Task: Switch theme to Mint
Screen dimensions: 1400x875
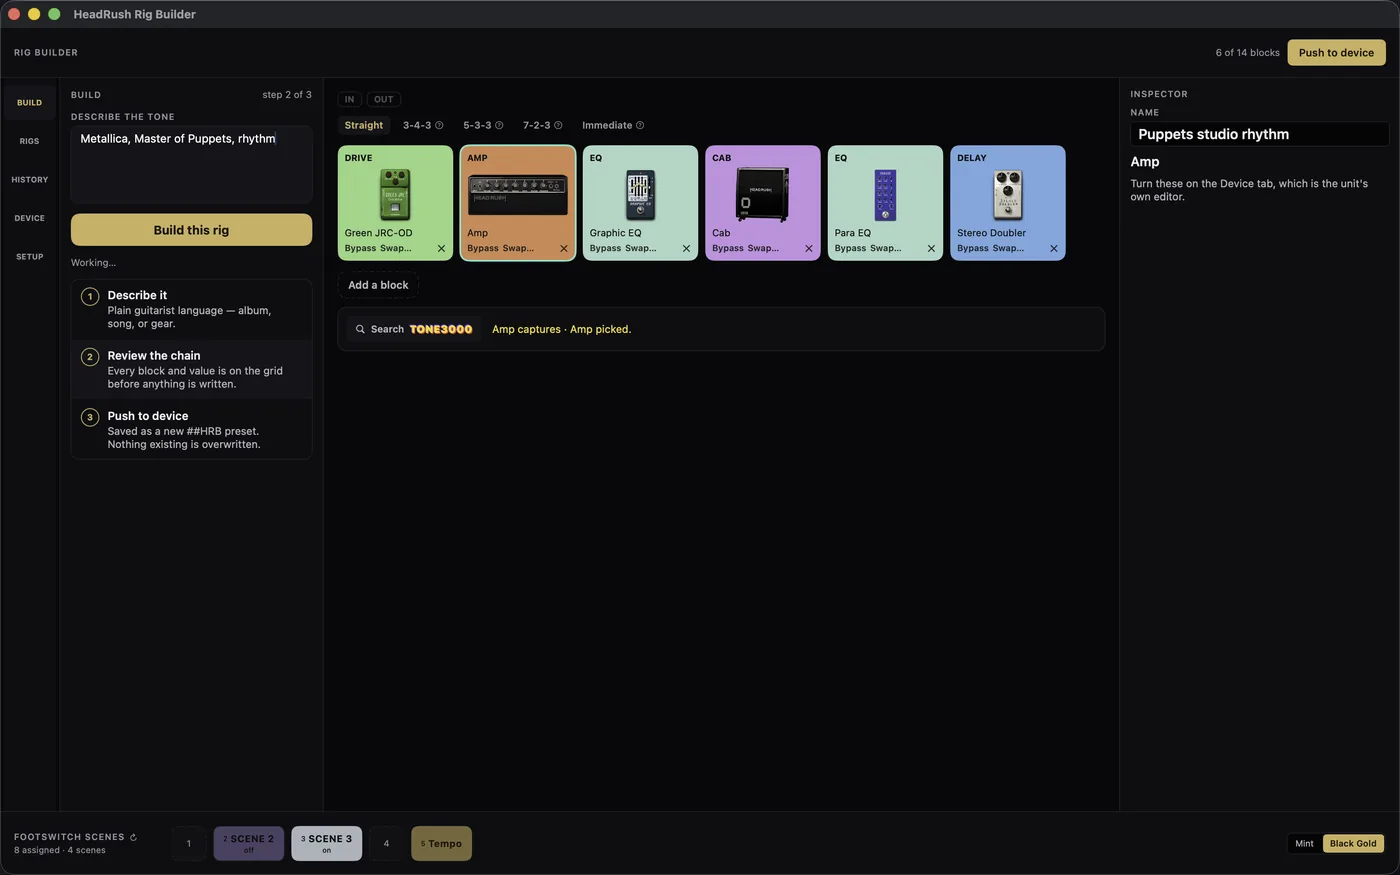Action: pyautogui.click(x=1305, y=843)
